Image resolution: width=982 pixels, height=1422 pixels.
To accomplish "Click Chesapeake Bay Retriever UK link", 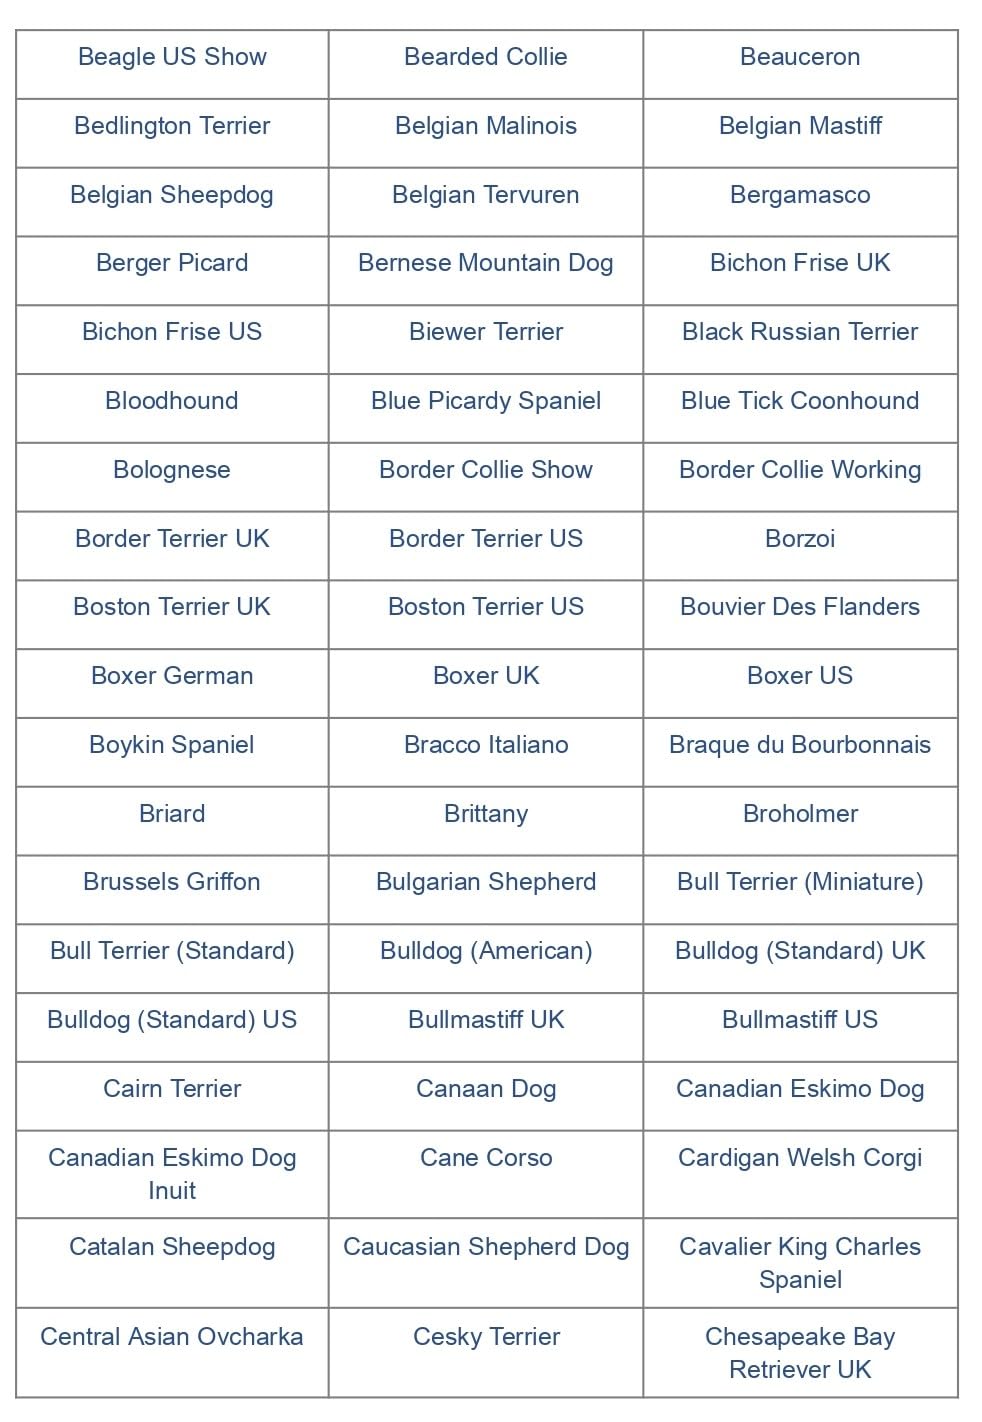I will pyautogui.click(x=799, y=1353).
